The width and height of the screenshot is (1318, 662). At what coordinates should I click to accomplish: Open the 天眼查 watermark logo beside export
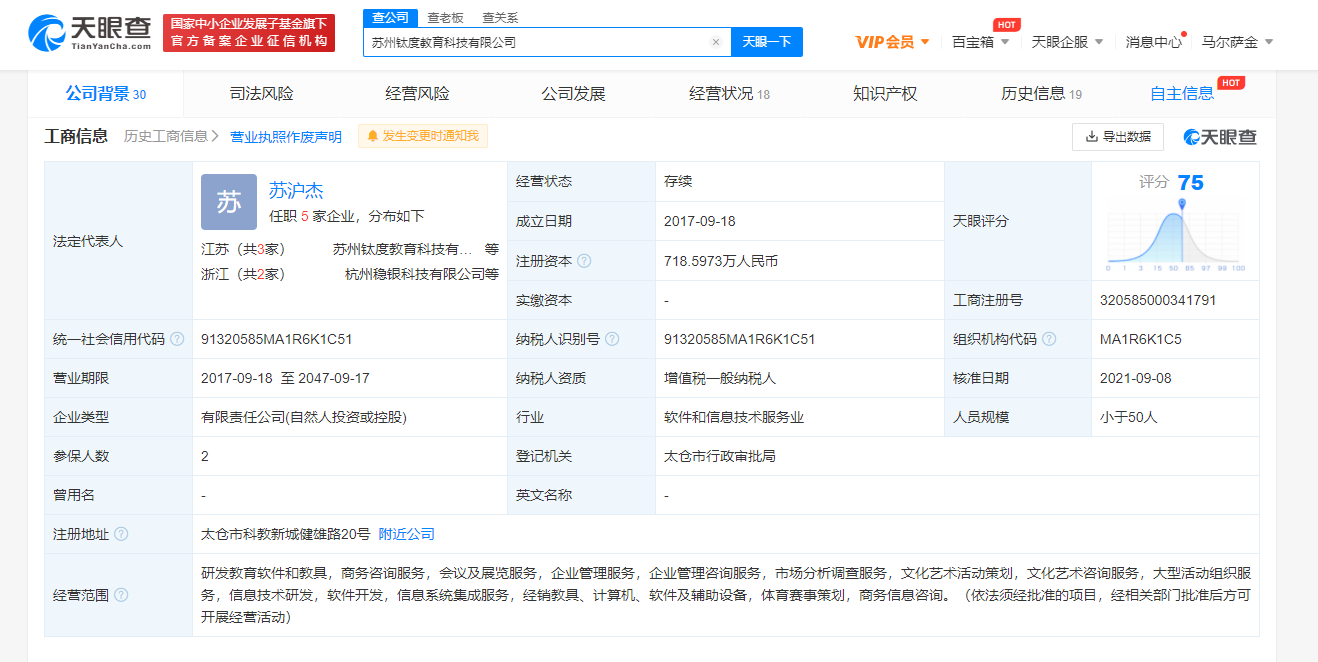click(1220, 137)
